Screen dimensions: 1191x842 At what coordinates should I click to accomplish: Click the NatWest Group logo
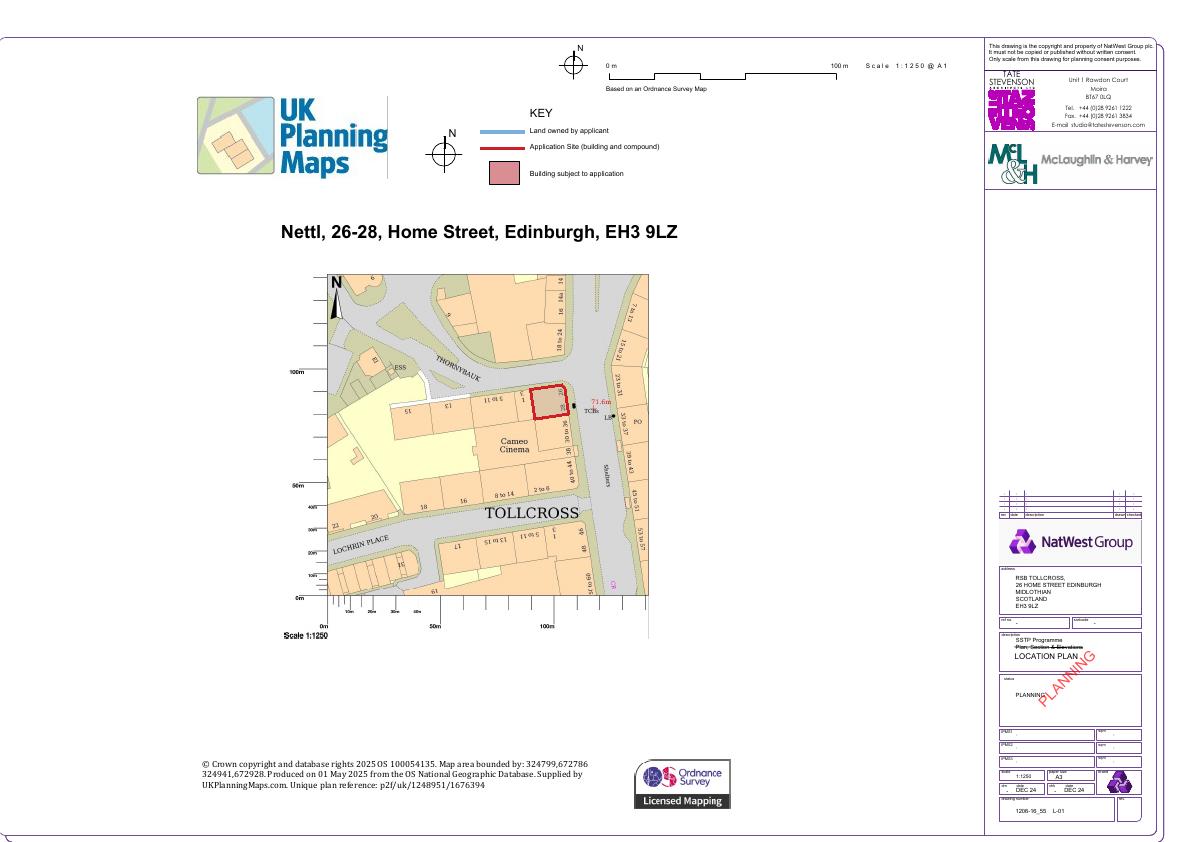[1070, 542]
